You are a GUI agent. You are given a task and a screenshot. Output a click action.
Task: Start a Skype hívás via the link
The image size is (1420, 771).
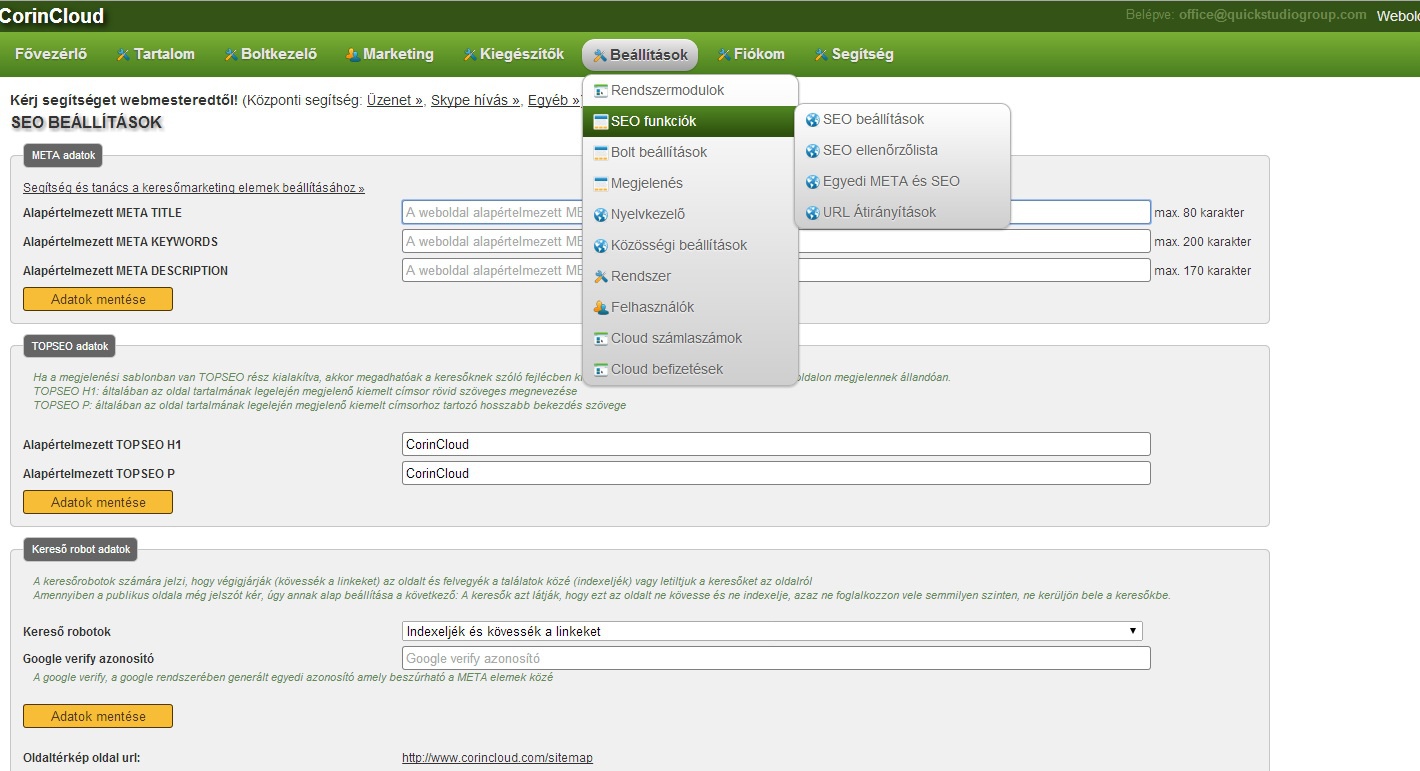476,100
